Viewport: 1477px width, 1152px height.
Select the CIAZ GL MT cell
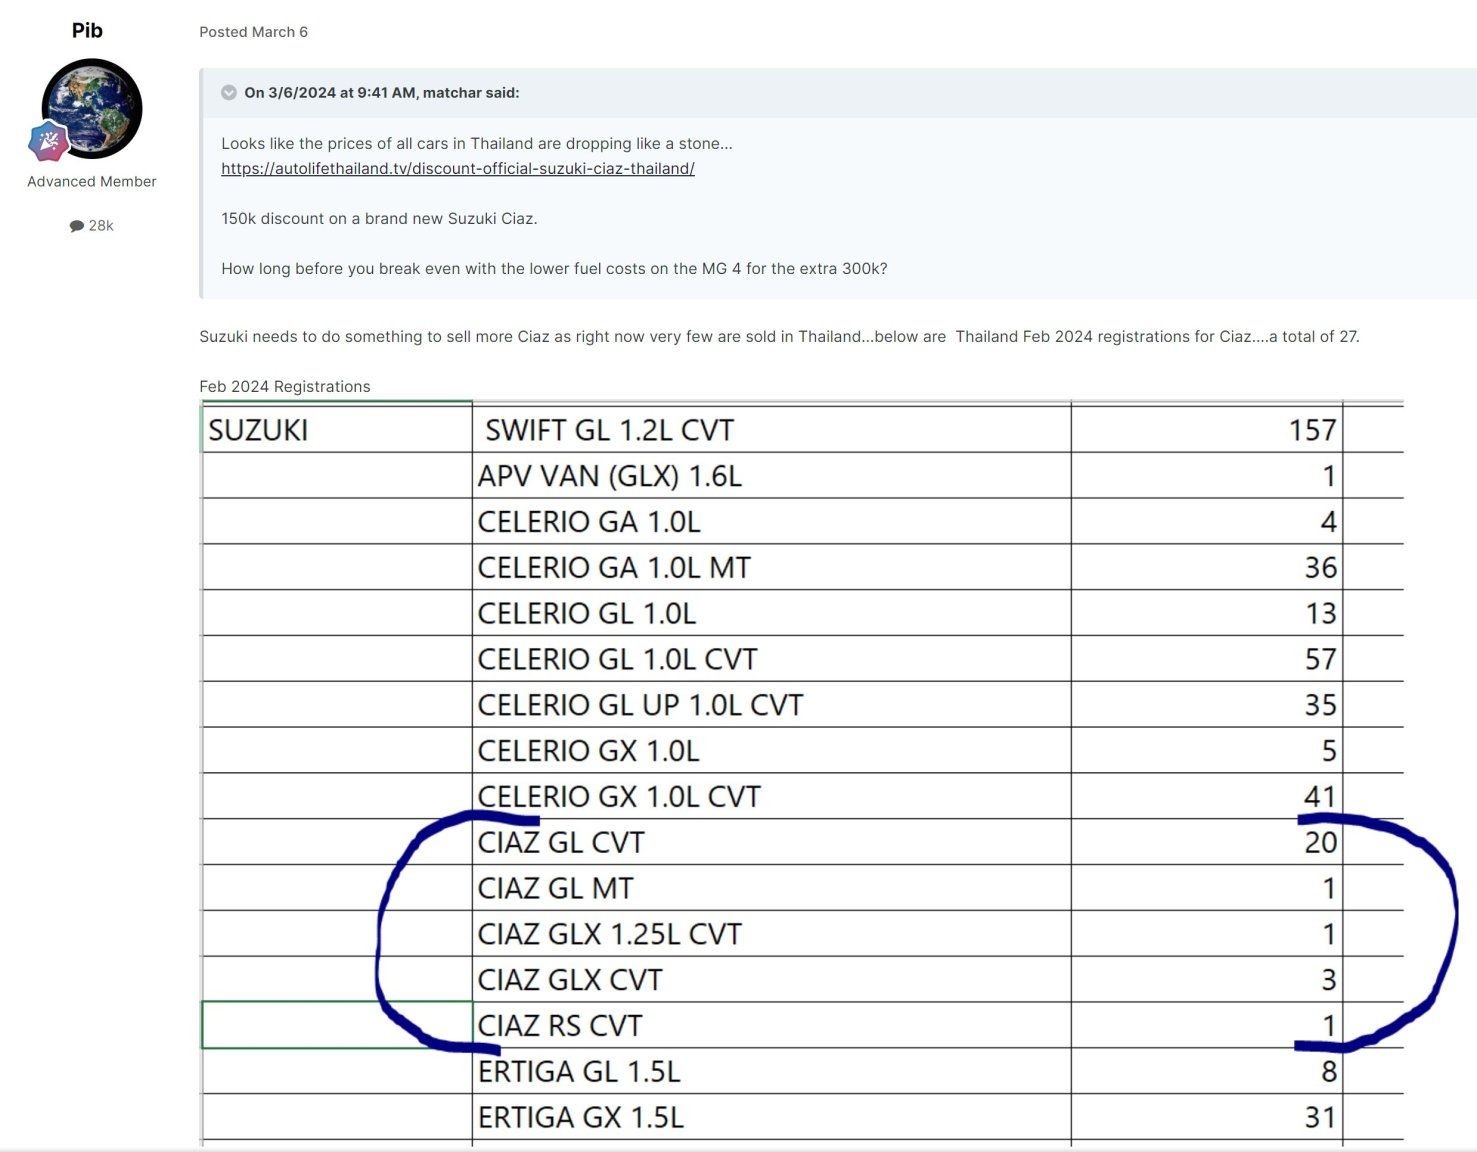(x=771, y=888)
